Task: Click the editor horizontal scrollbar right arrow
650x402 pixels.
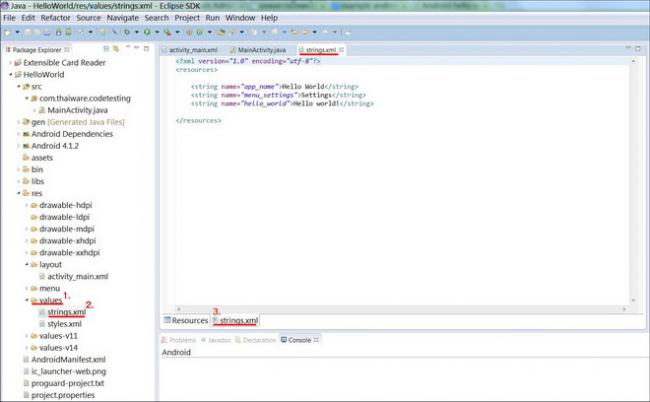Action: coord(624,309)
